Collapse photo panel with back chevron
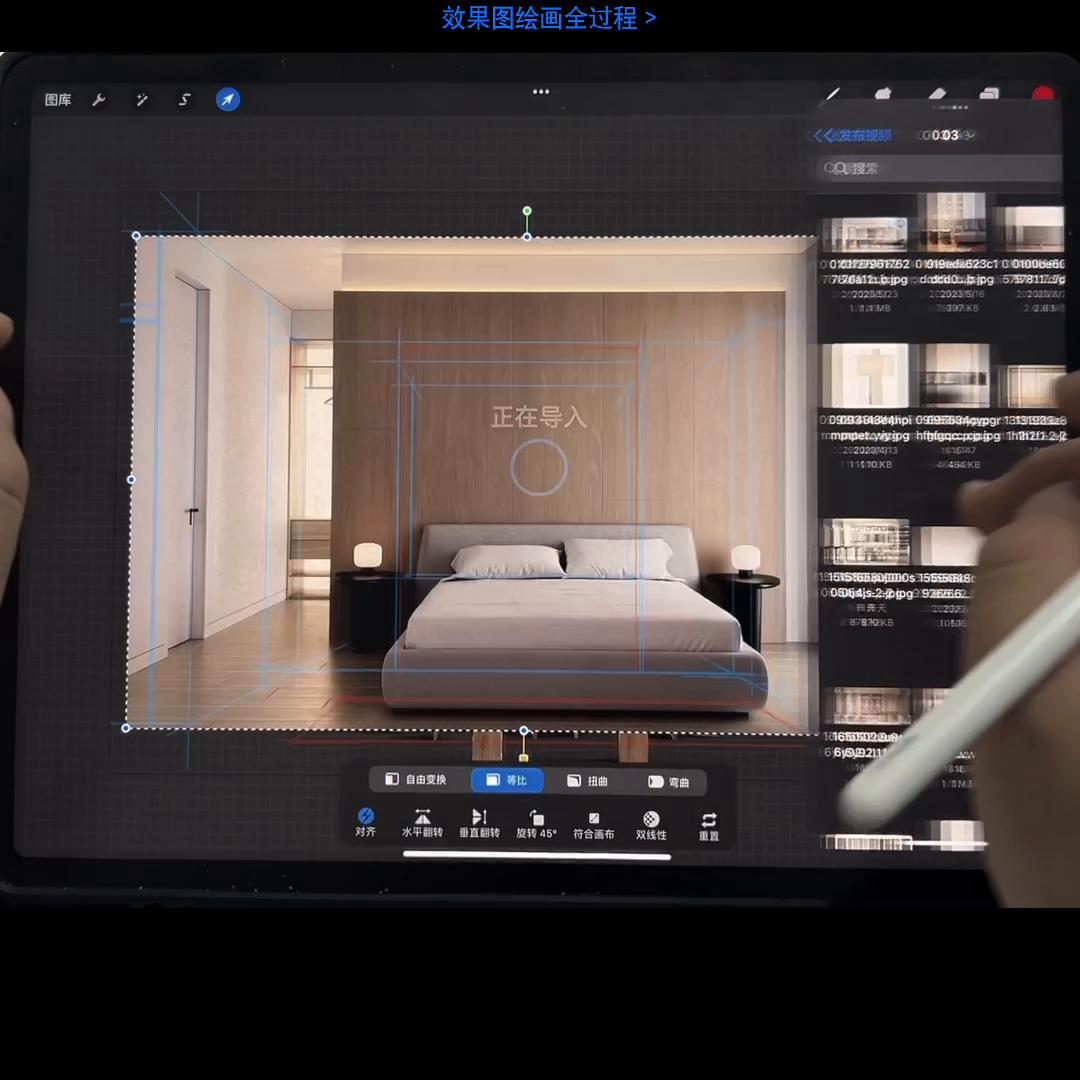The width and height of the screenshot is (1080, 1080). [x=822, y=134]
